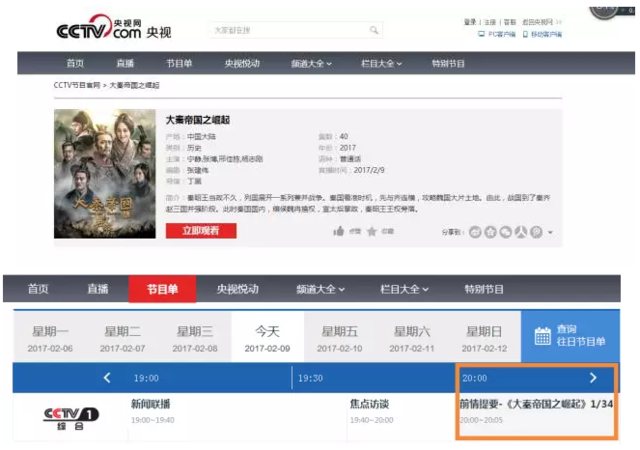Select 星期一 2017-02-06 schedule tab
Image resolution: width=640 pixels, height=450 pixels.
click(x=50, y=337)
